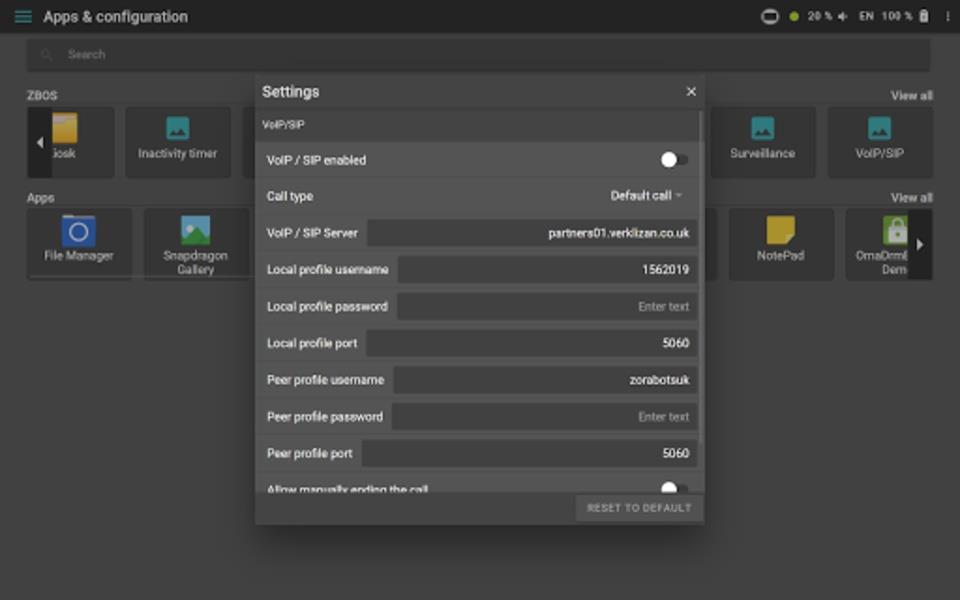
Task: Click the 100 % battery text
Action: pos(897,17)
